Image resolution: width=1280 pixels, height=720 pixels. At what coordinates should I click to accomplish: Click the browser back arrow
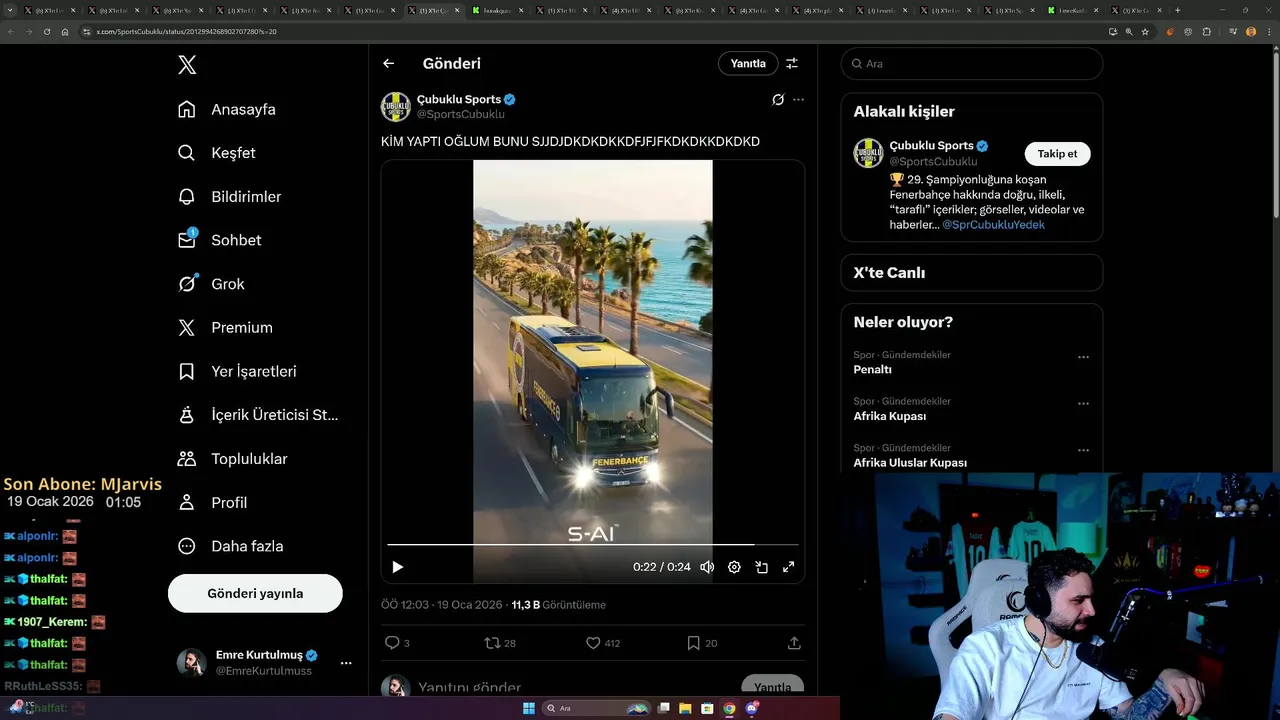point(11,31)
